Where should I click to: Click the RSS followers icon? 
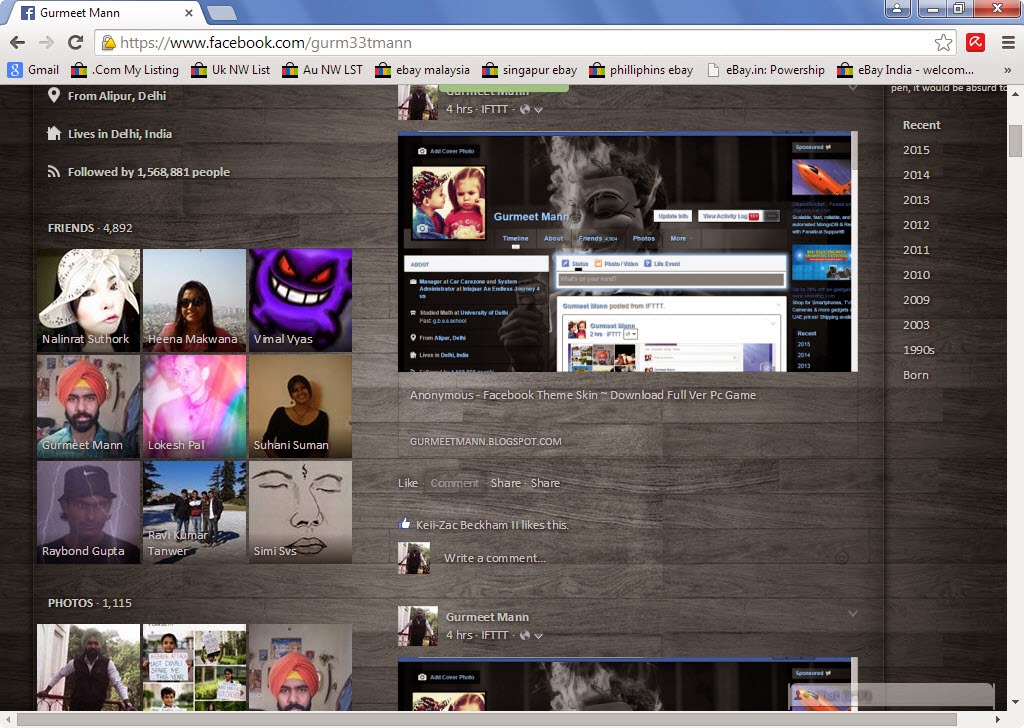[x=54, y=172]
